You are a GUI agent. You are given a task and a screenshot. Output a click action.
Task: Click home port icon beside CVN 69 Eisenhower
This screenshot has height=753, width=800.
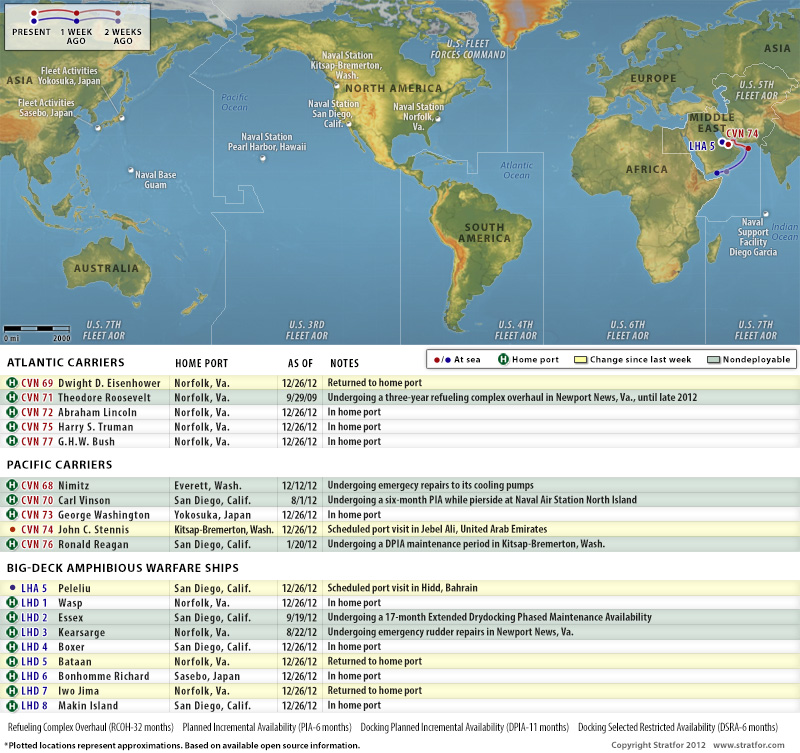12,382
